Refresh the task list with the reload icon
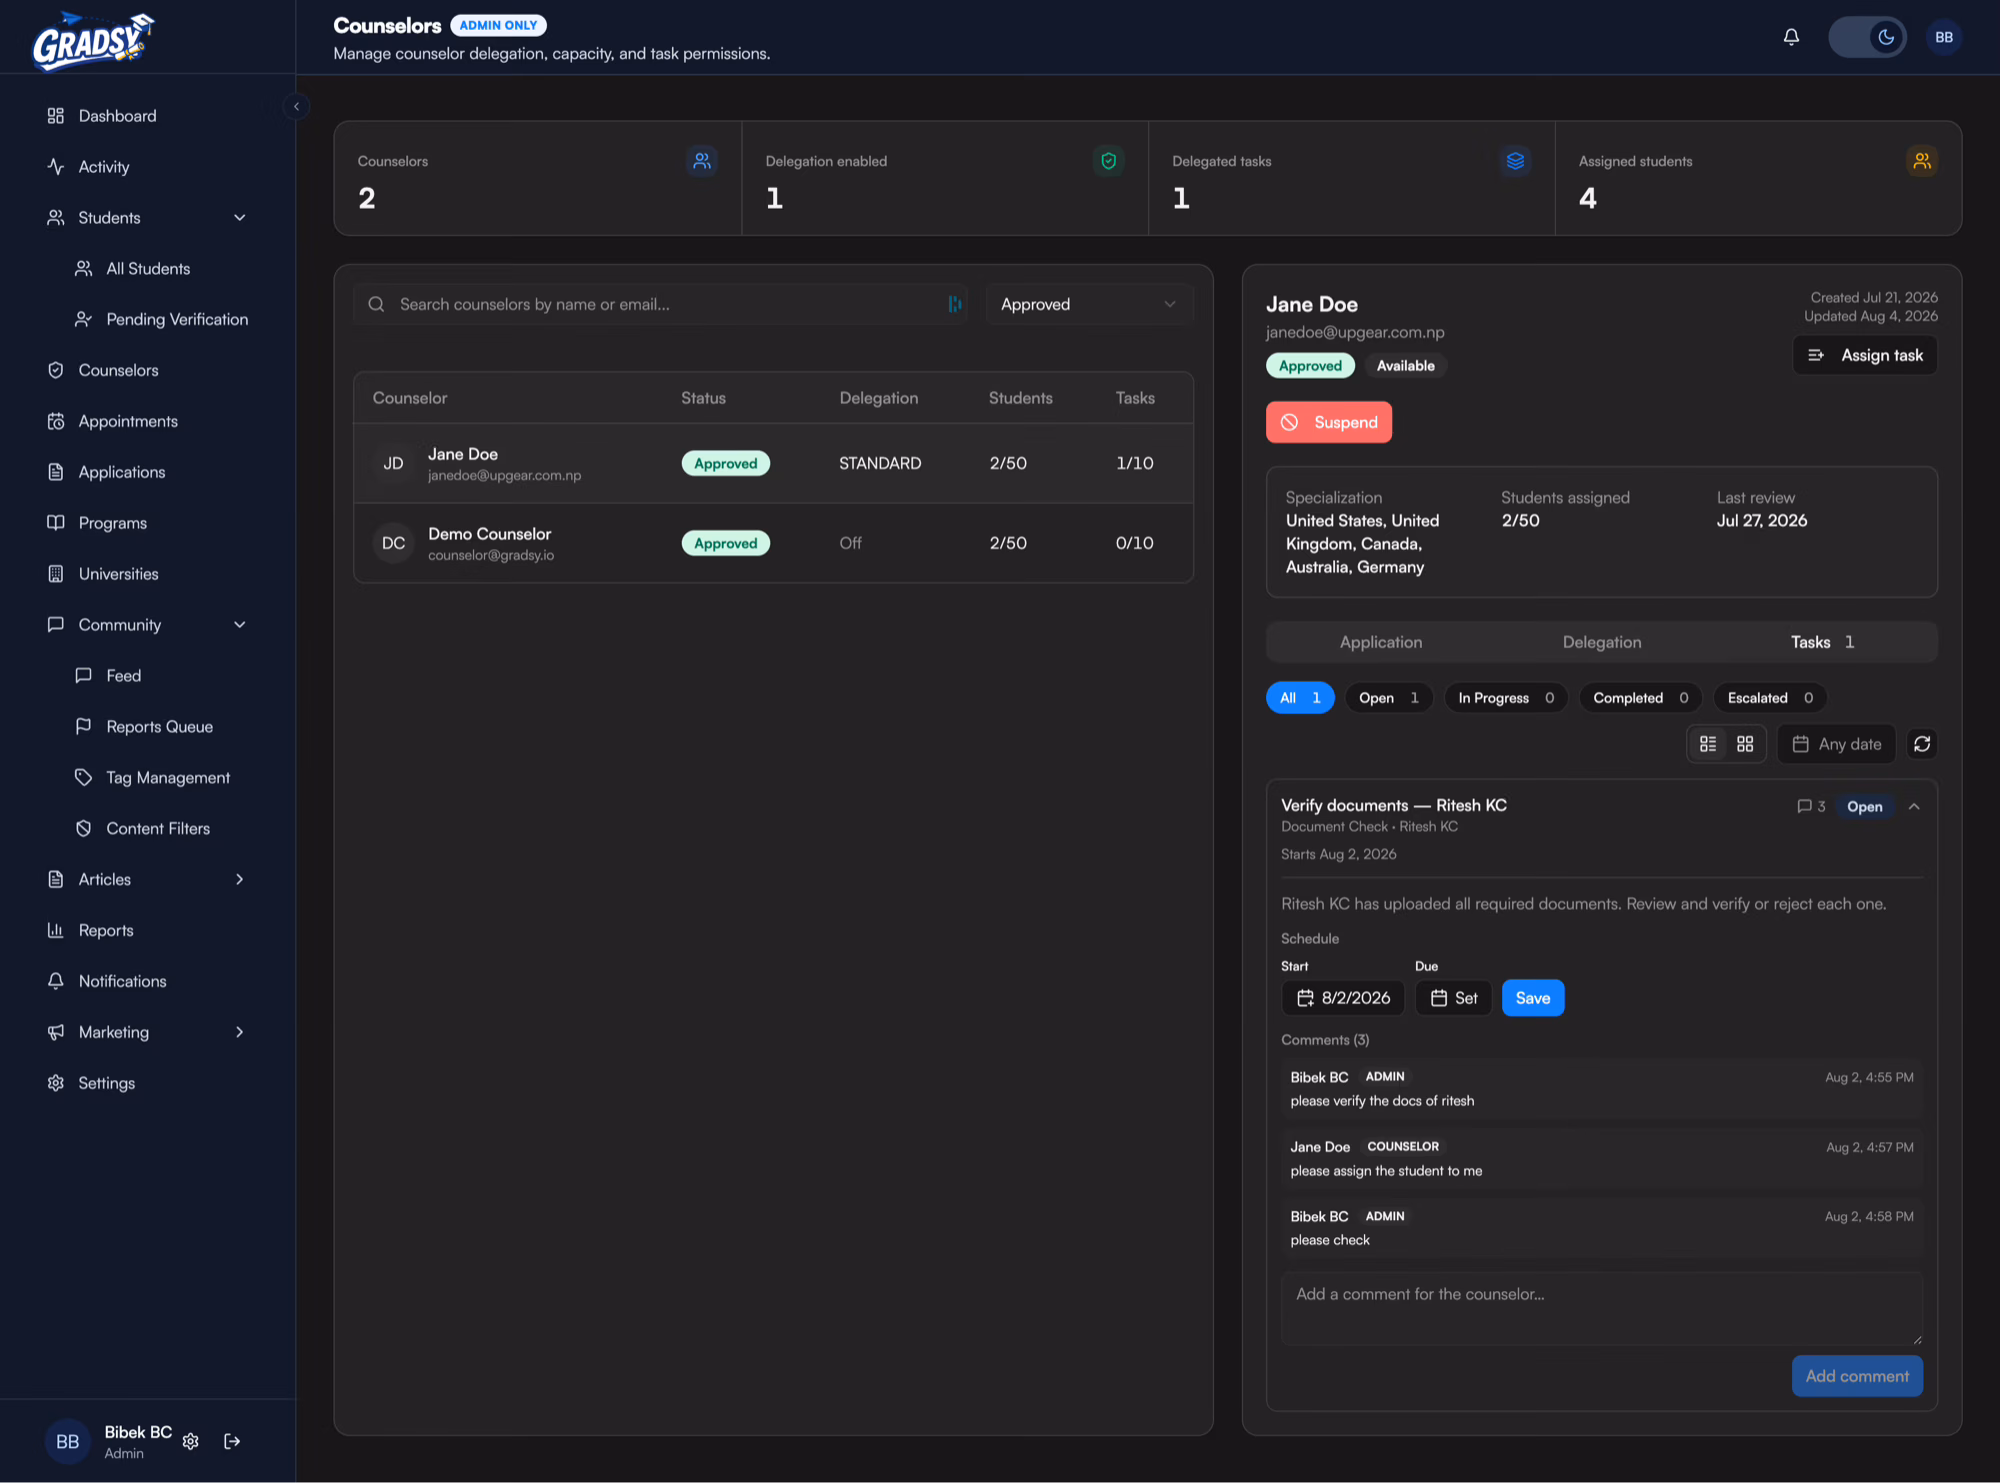Image resolution: width=2000 pixels, height=1483 pixels. [x=1922, y=743]
